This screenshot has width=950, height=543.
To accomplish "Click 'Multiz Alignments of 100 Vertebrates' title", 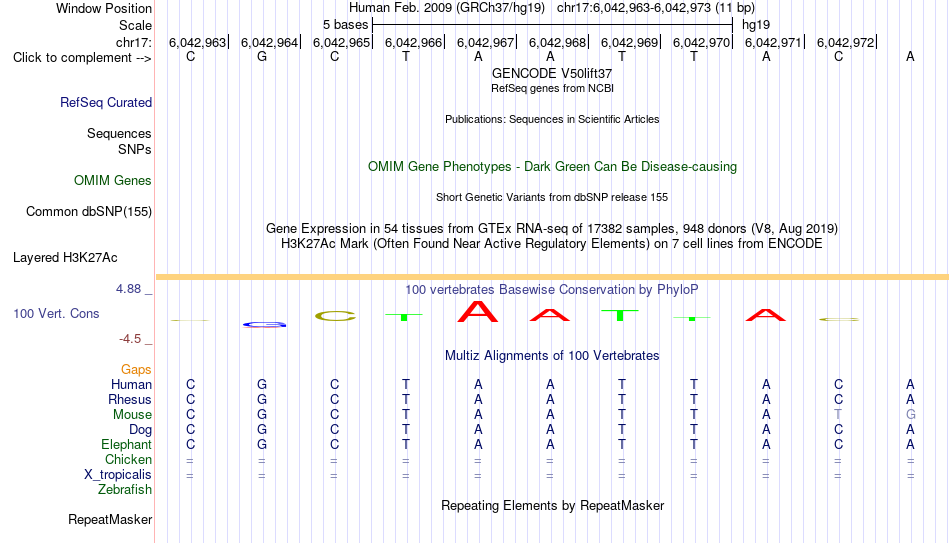I will [x=552, y=356].
